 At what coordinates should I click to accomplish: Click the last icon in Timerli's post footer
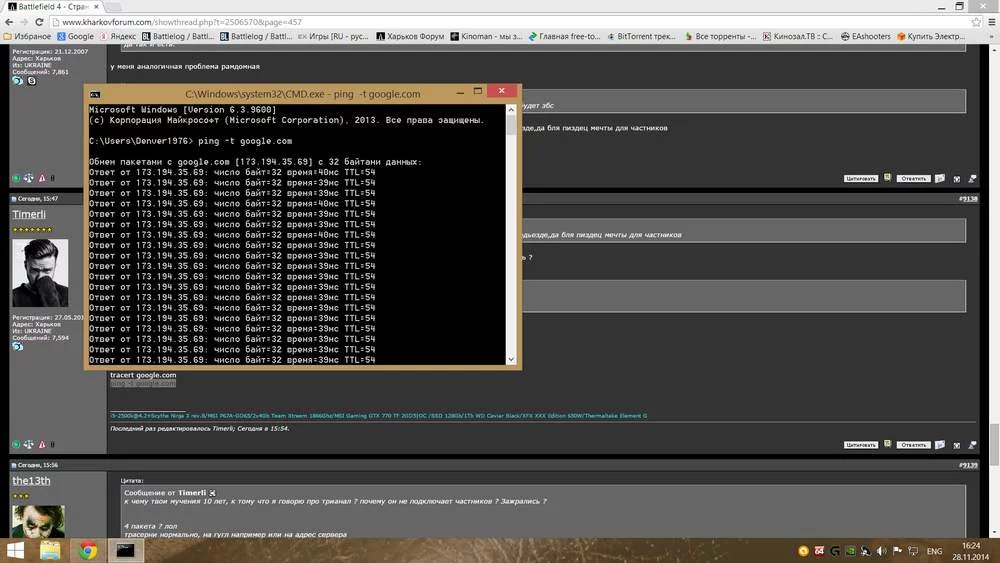[x=972, y=445]
